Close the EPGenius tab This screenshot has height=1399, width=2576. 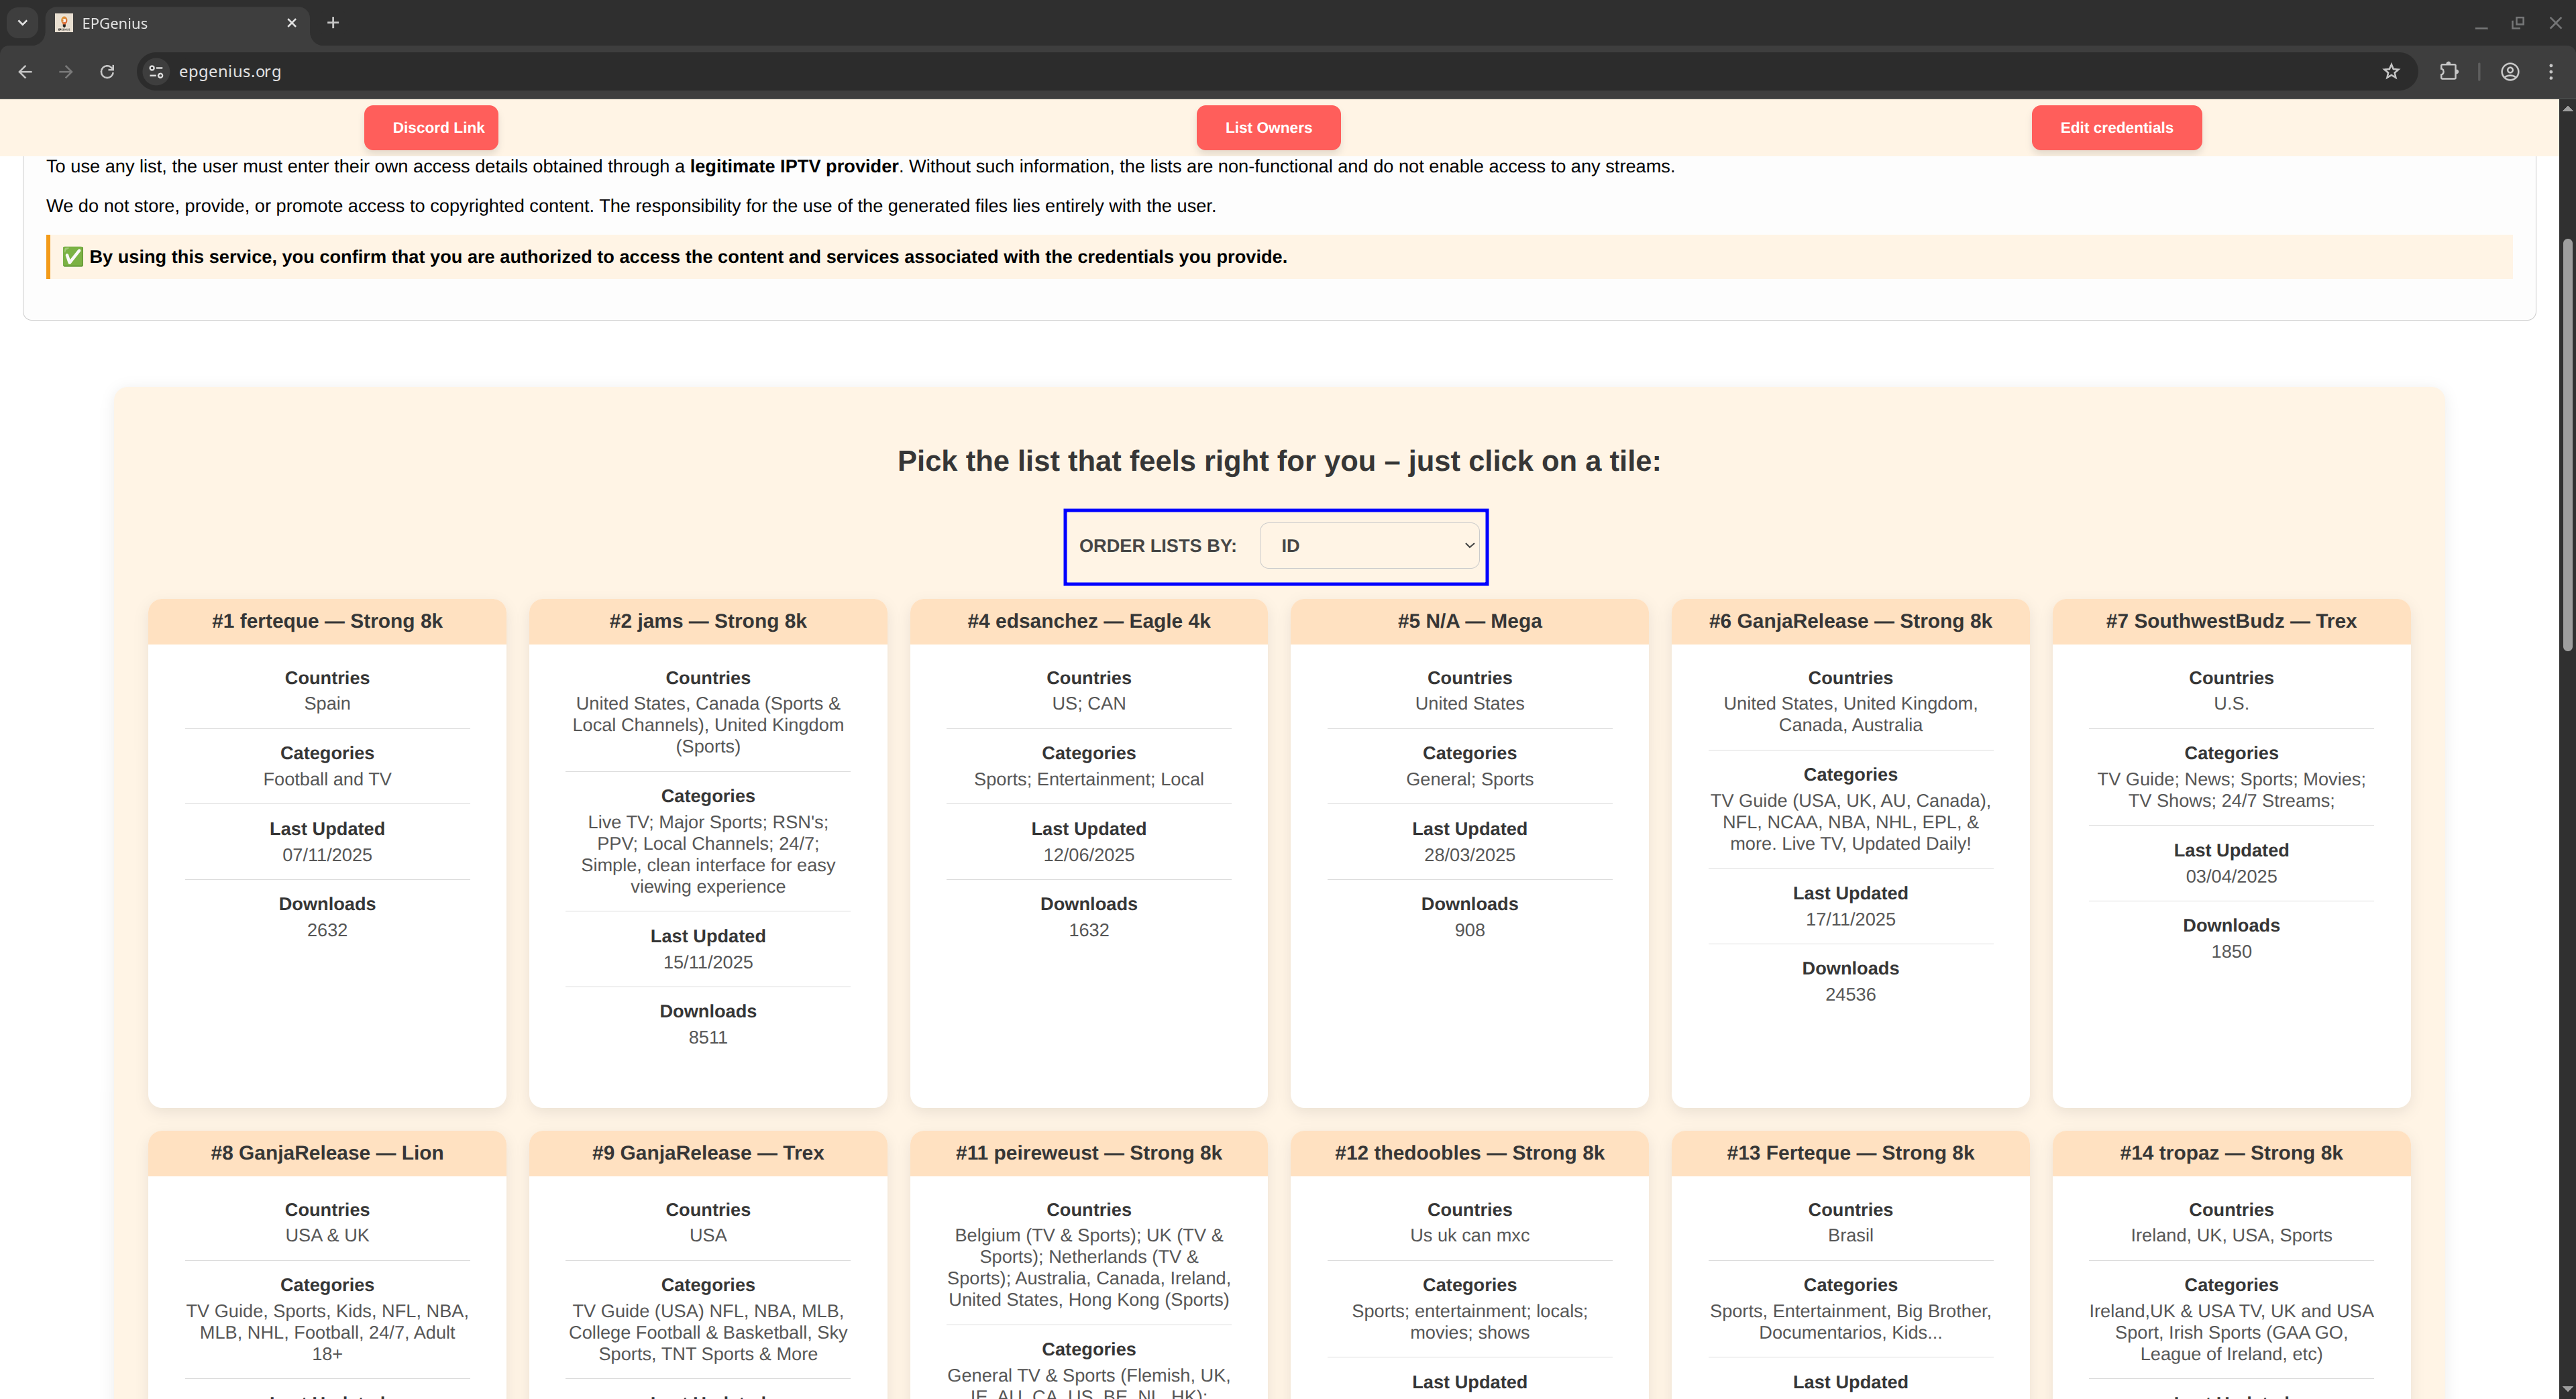click(x=291, y=22)
